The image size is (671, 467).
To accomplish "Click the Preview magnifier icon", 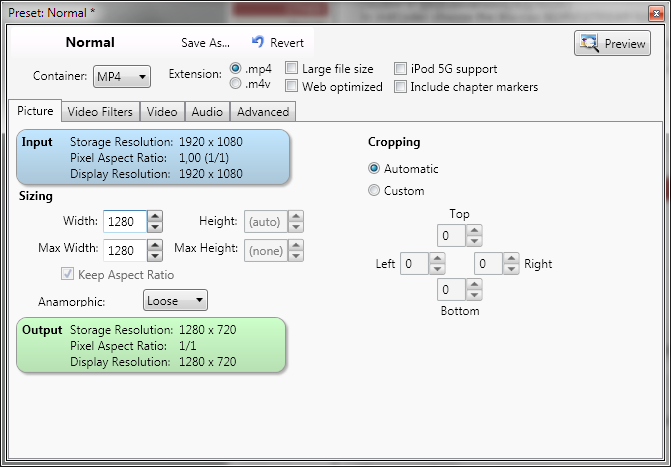I will coord(590,43).
